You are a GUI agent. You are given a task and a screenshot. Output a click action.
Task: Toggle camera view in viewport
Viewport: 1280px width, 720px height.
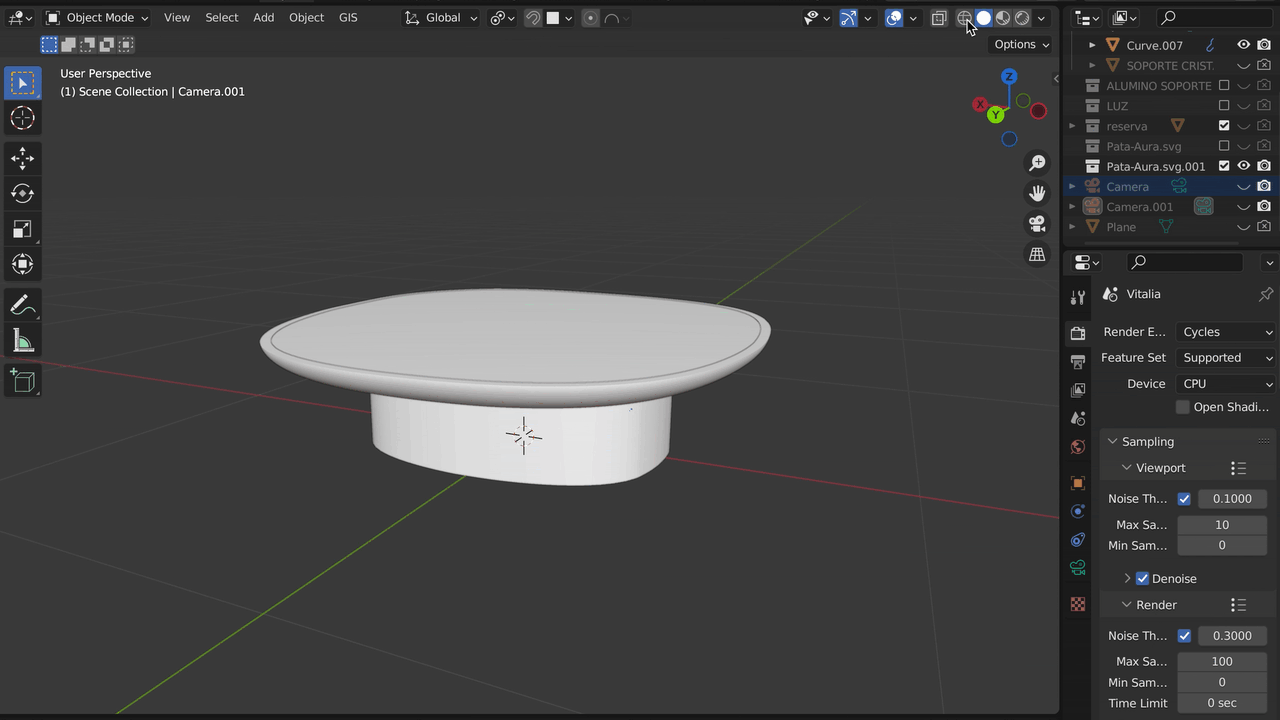1037,223
